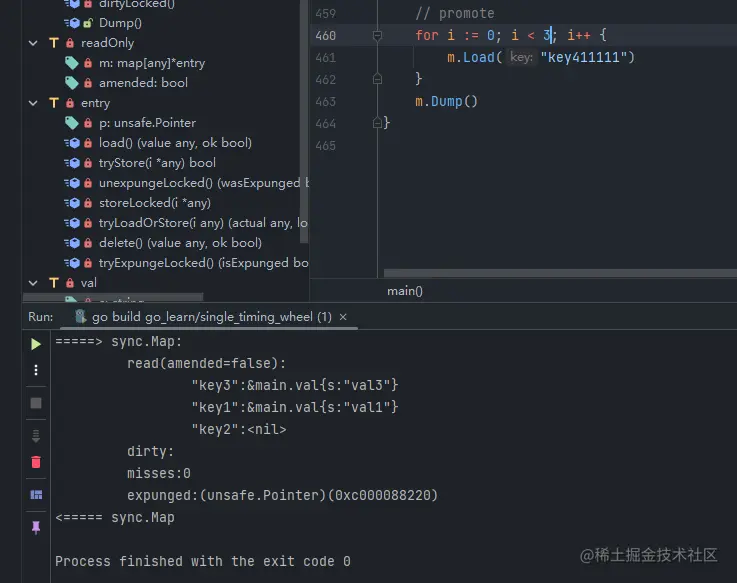
Task: Select method tryLoadOrStore(i any)
Action: (x=203, y=223)
